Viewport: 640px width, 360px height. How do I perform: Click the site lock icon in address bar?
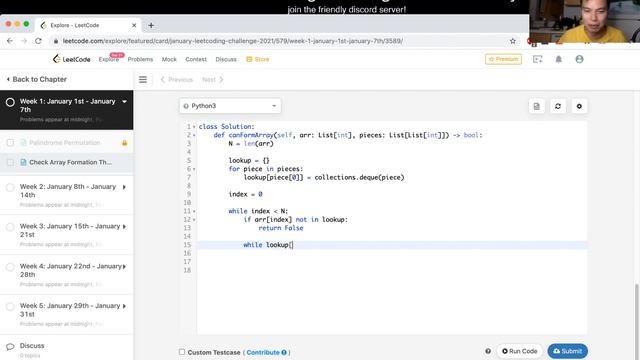tap(56, 41)
